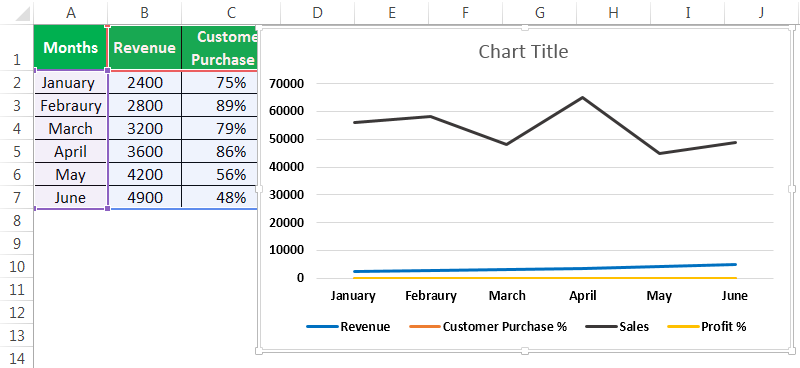The image size is (800, 368).
Task: Select the 89% cell
Action: click(219, 105)
